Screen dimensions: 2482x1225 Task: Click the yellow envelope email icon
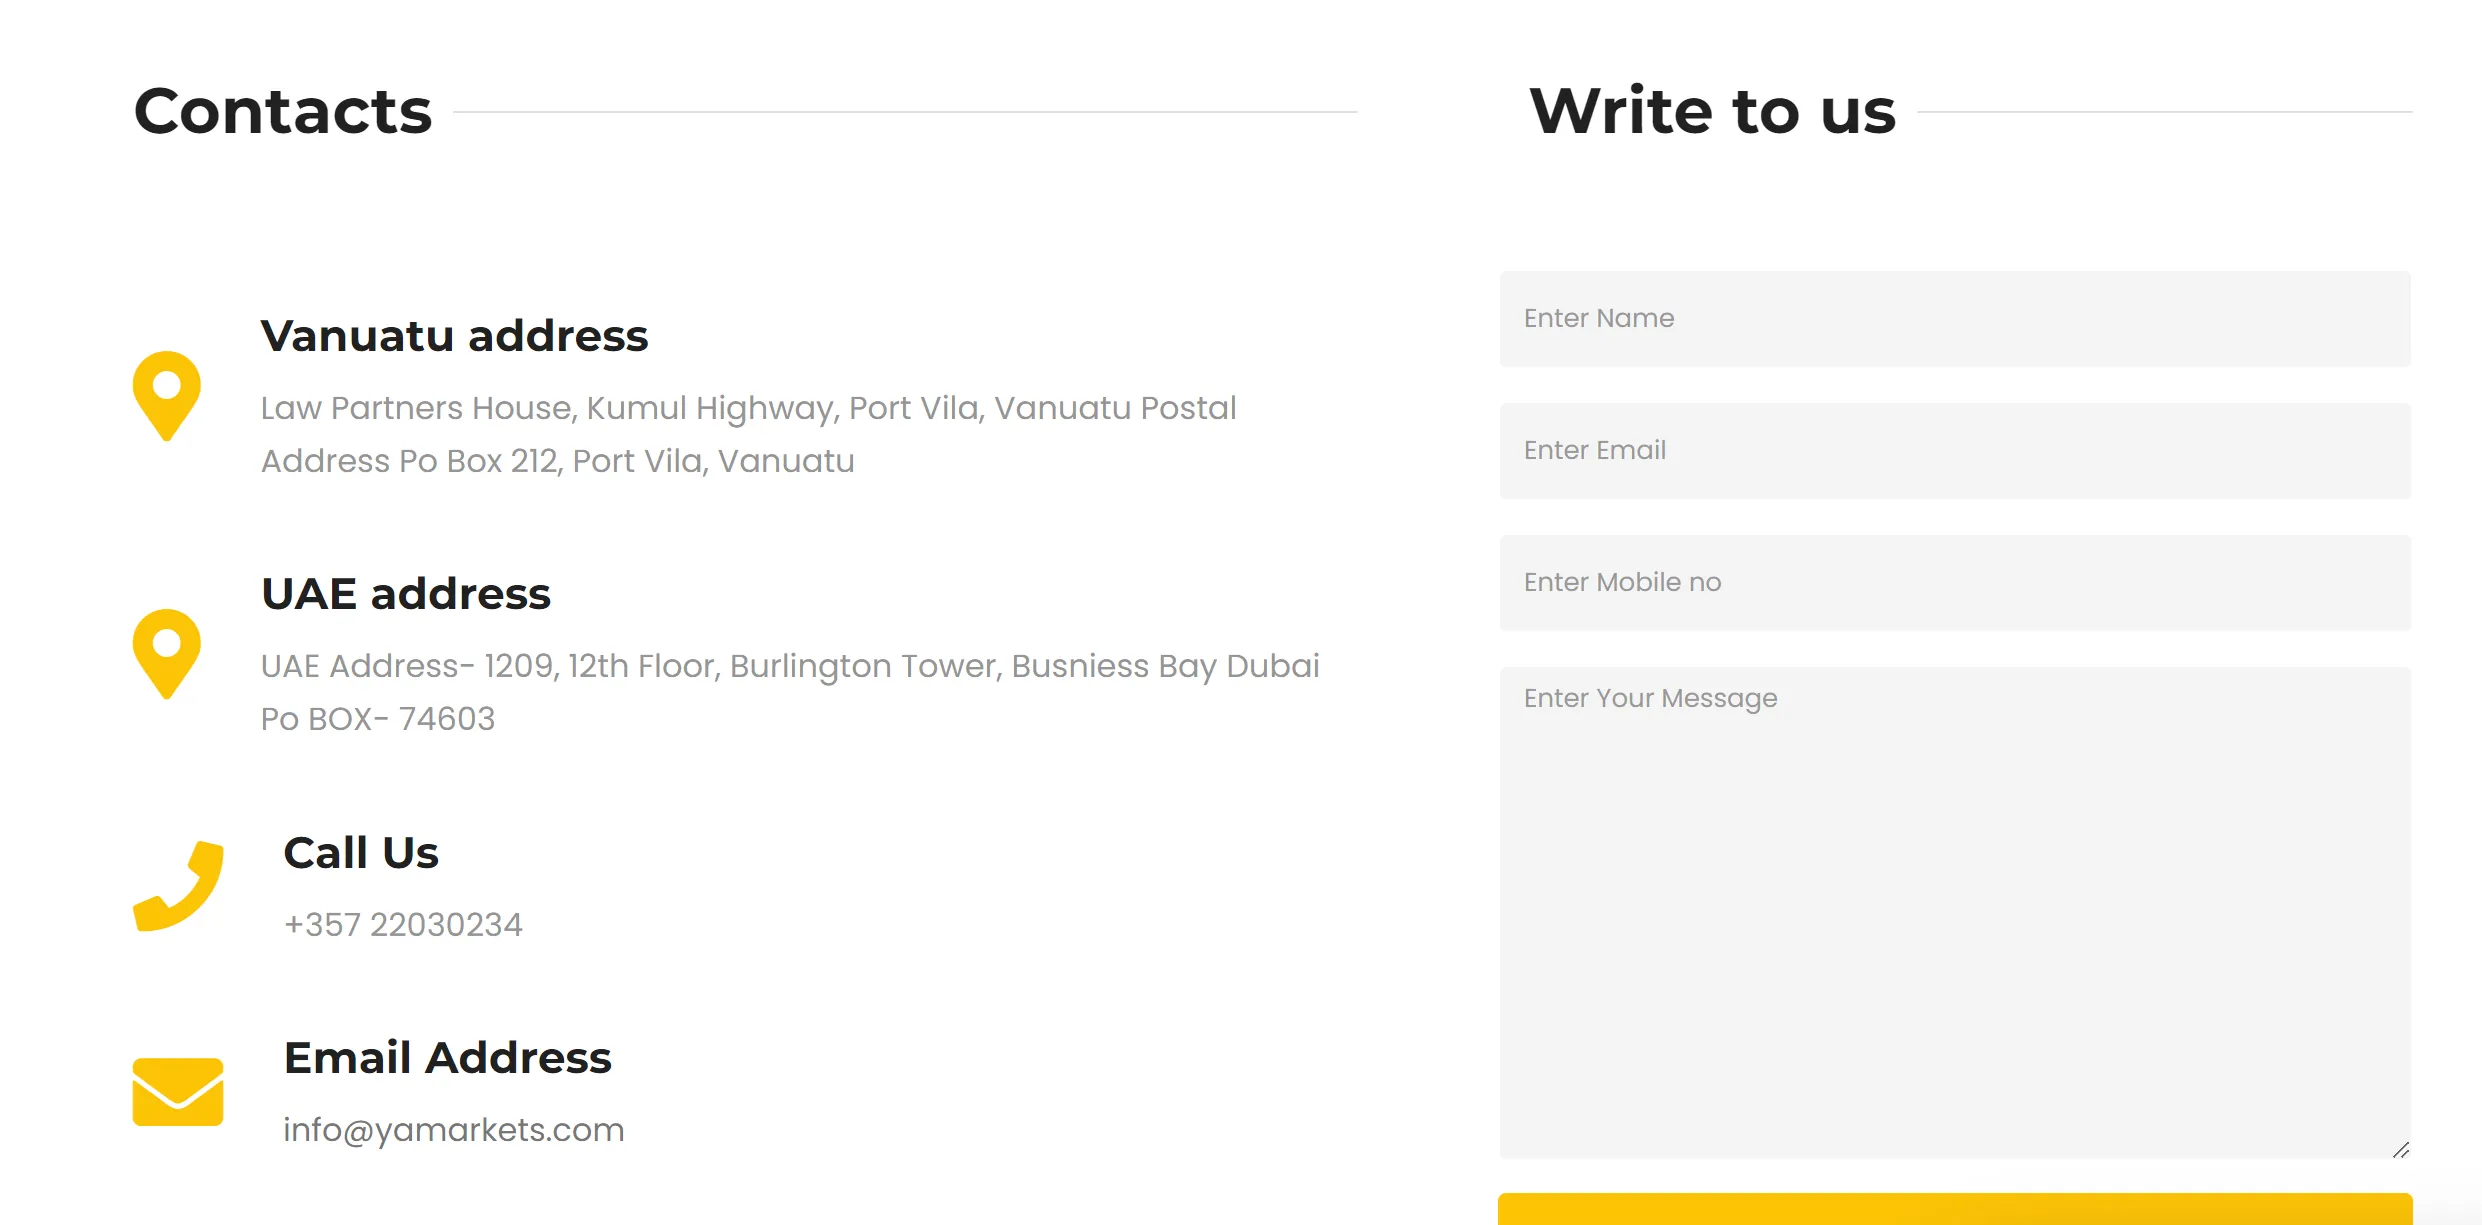tap(178, 1092)
